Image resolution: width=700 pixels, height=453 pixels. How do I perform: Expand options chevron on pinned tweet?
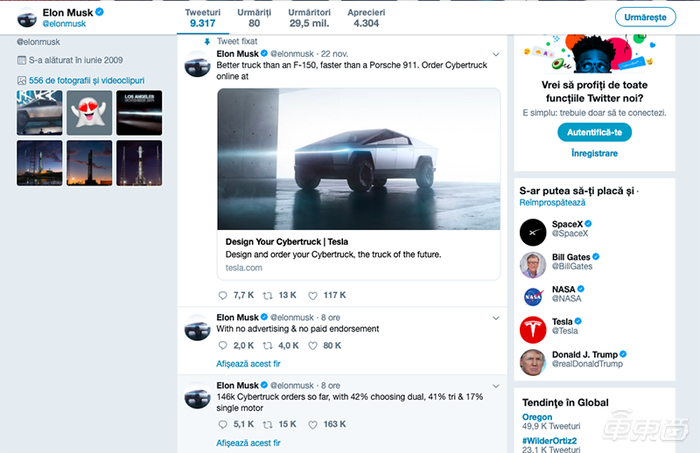[x=496, y=54]
